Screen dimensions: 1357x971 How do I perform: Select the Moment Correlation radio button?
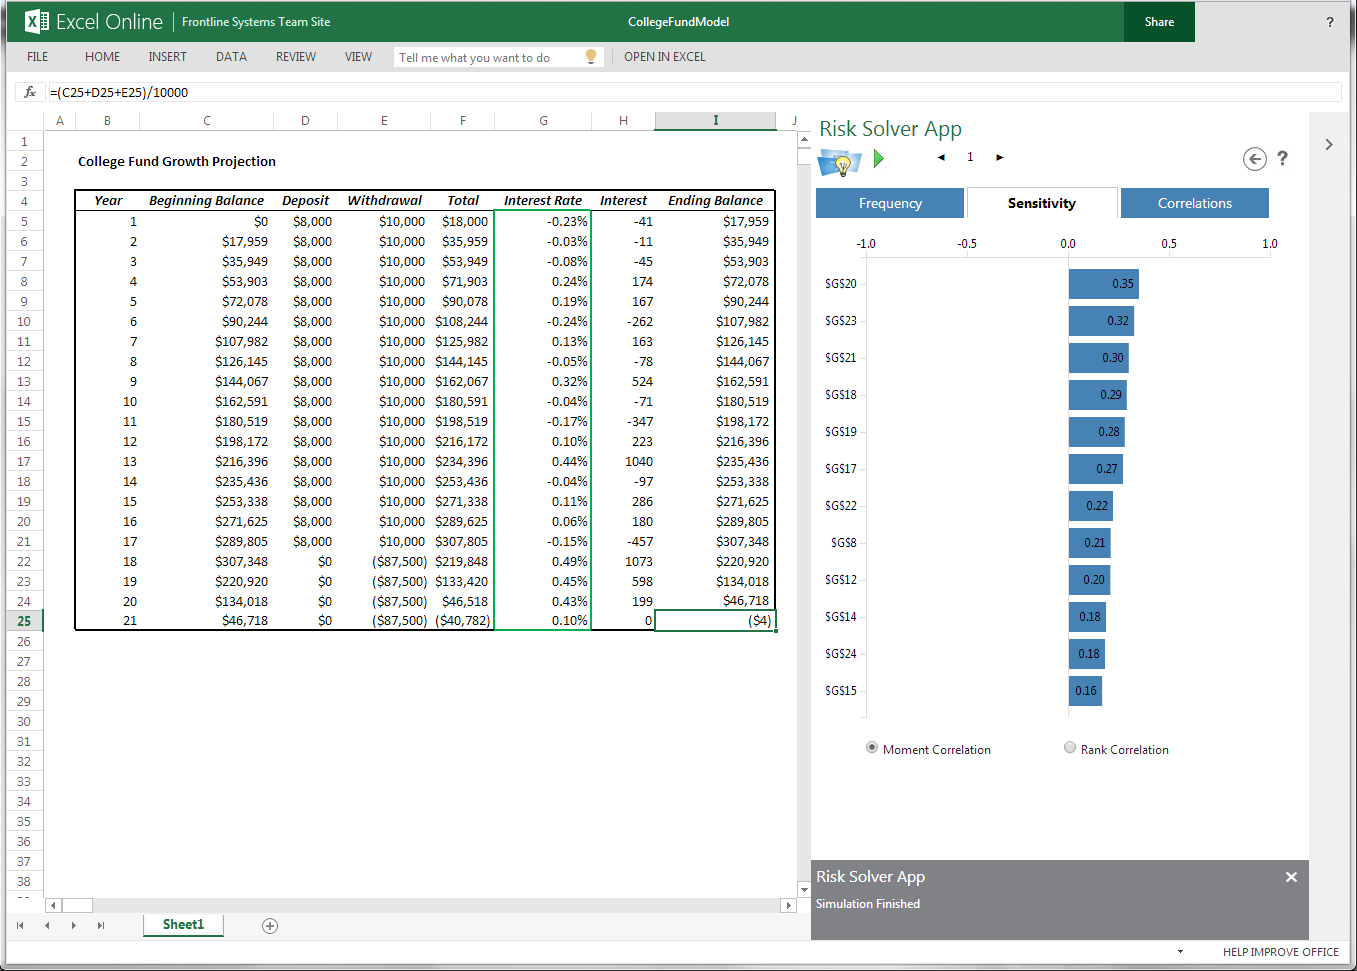pos(872,748)
